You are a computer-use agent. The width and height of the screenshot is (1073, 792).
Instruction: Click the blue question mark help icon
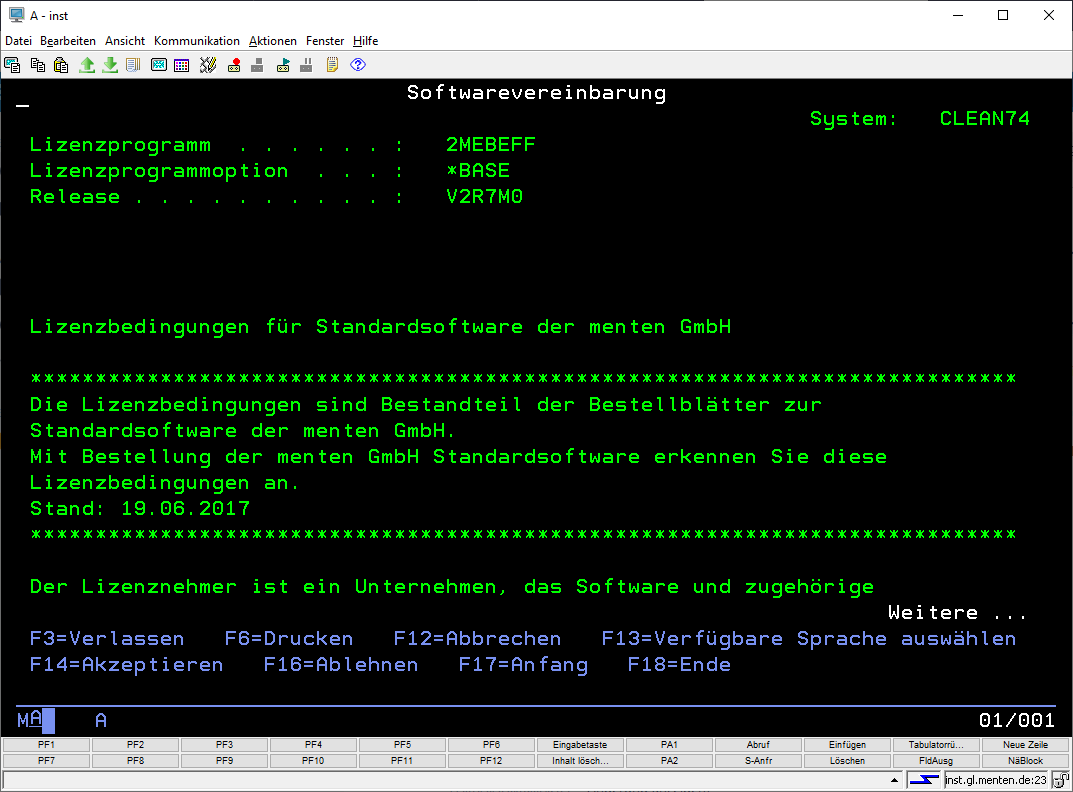click(x=358, y=65)
